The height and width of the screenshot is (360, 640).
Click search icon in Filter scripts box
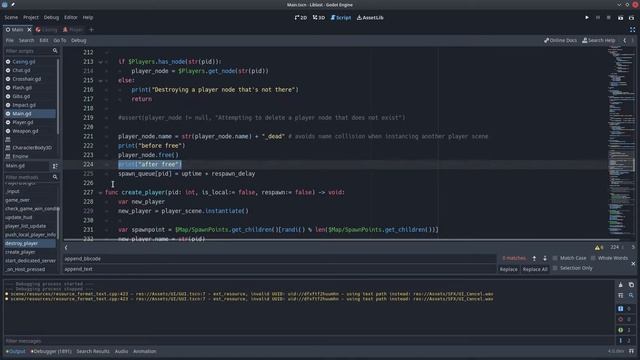coord(55,51)
